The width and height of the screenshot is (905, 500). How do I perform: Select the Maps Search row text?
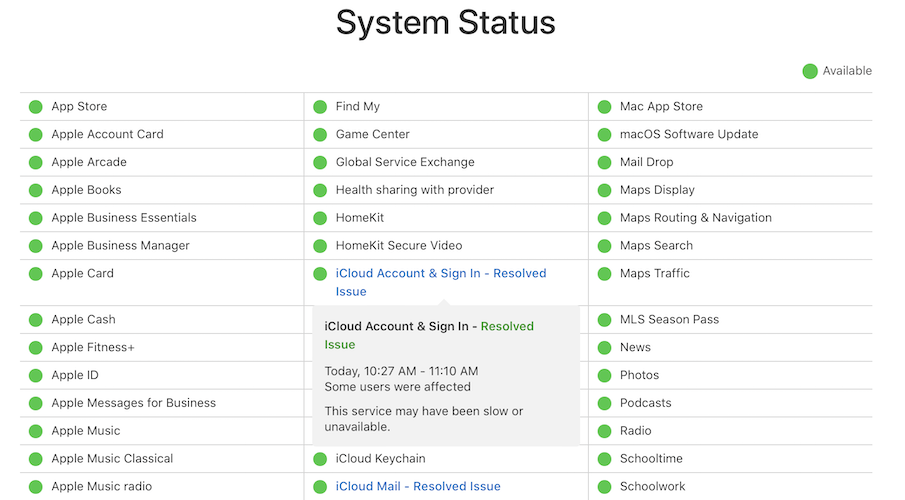pos(656,245)
